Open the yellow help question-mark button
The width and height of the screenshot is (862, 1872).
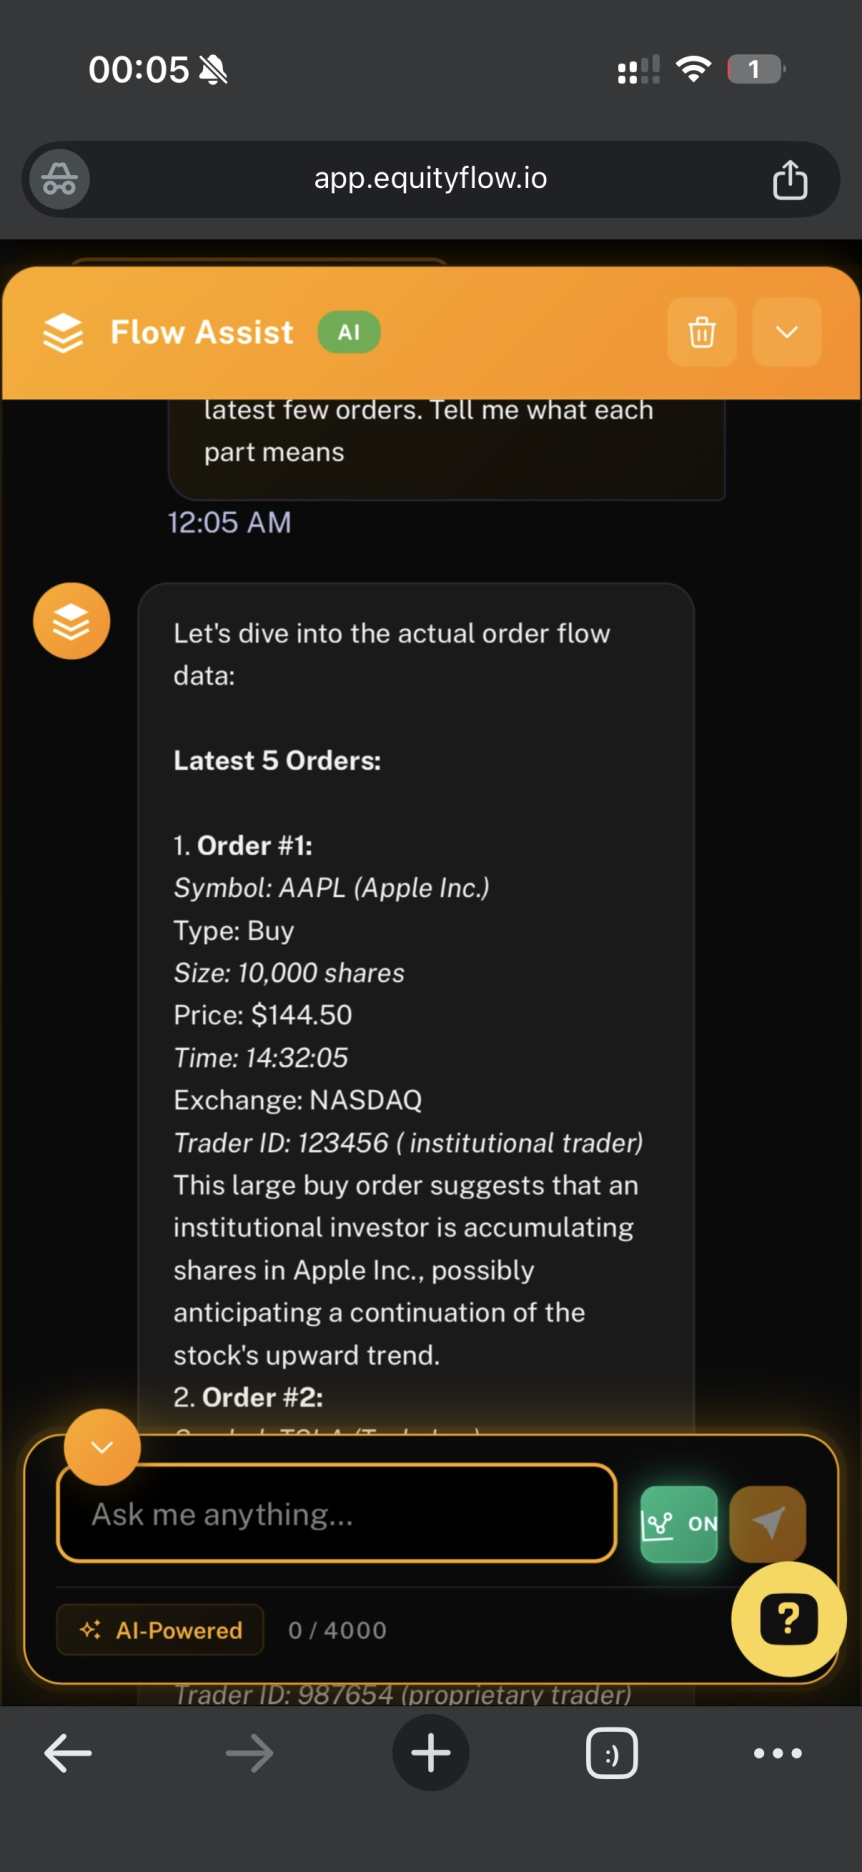point(788,1618)
